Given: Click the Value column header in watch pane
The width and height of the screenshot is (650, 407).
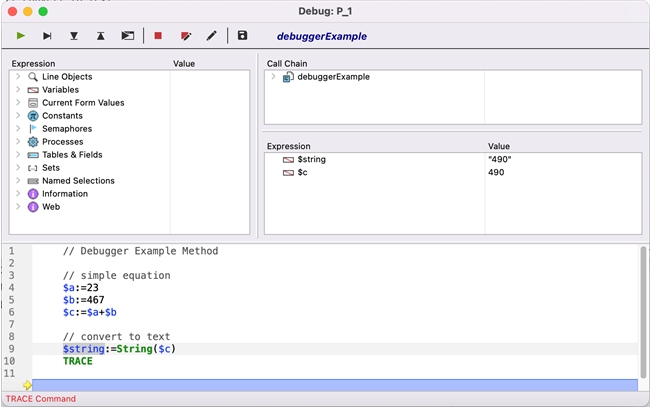Looking at the screenshot, I should [498, 146].
